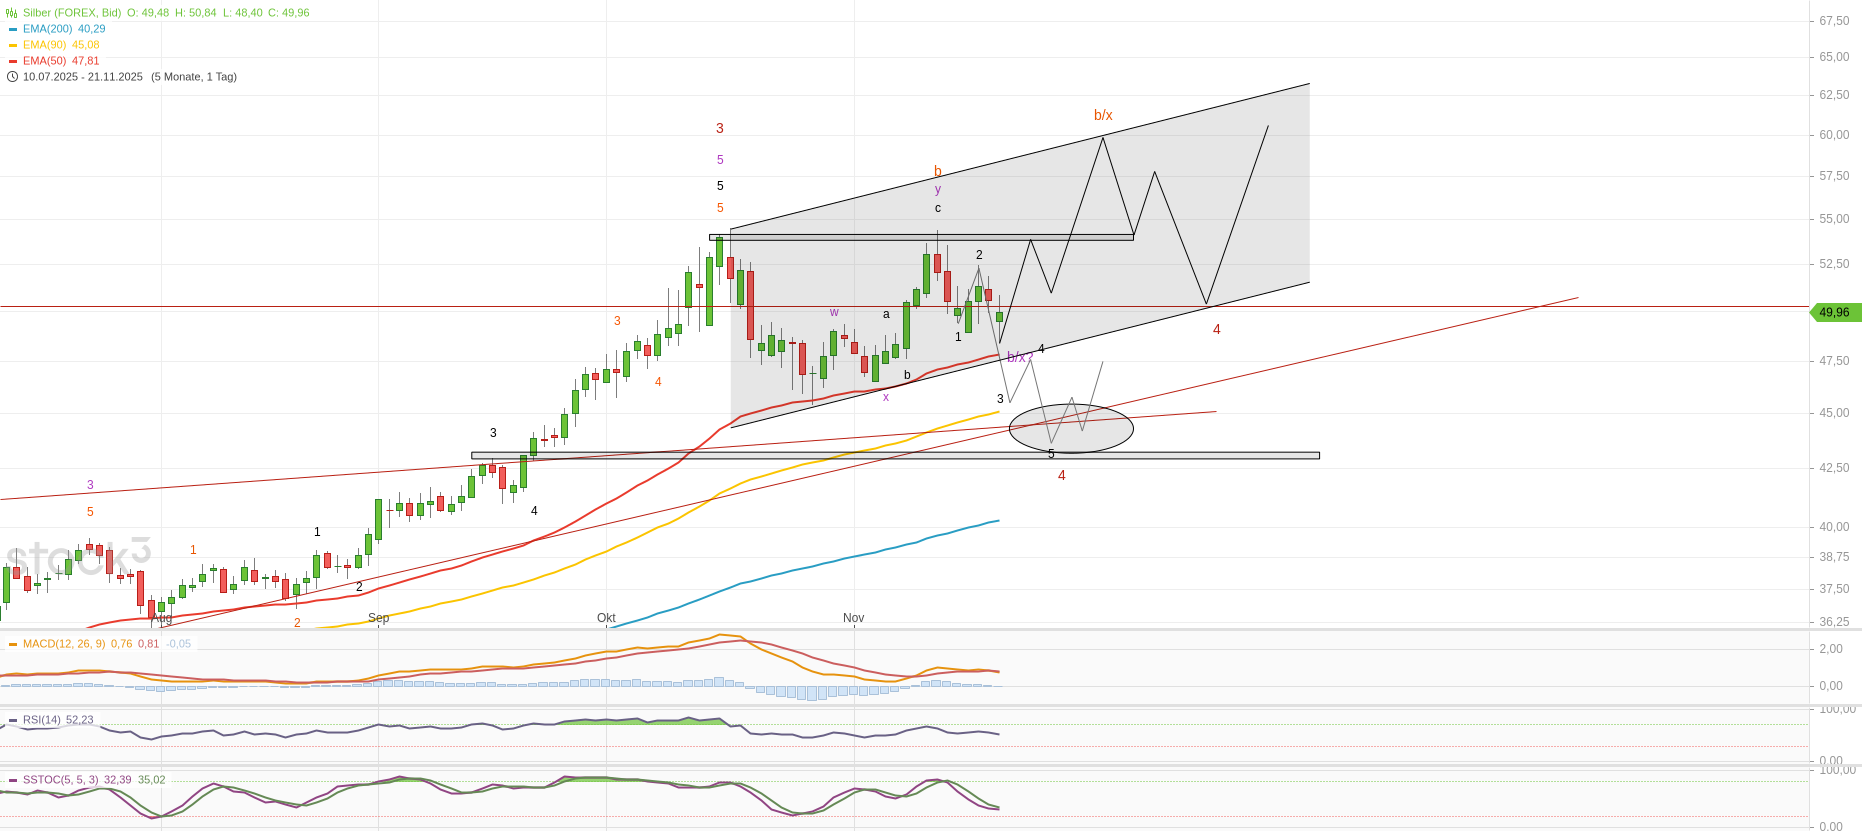Open the SSTOC(5, 5, 3) indicator label
1862x831 pixels.
click(x=60, y=780)
